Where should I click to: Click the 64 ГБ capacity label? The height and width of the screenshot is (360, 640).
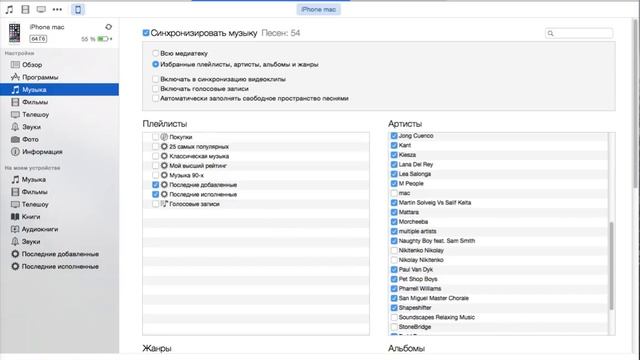(38, 39)
